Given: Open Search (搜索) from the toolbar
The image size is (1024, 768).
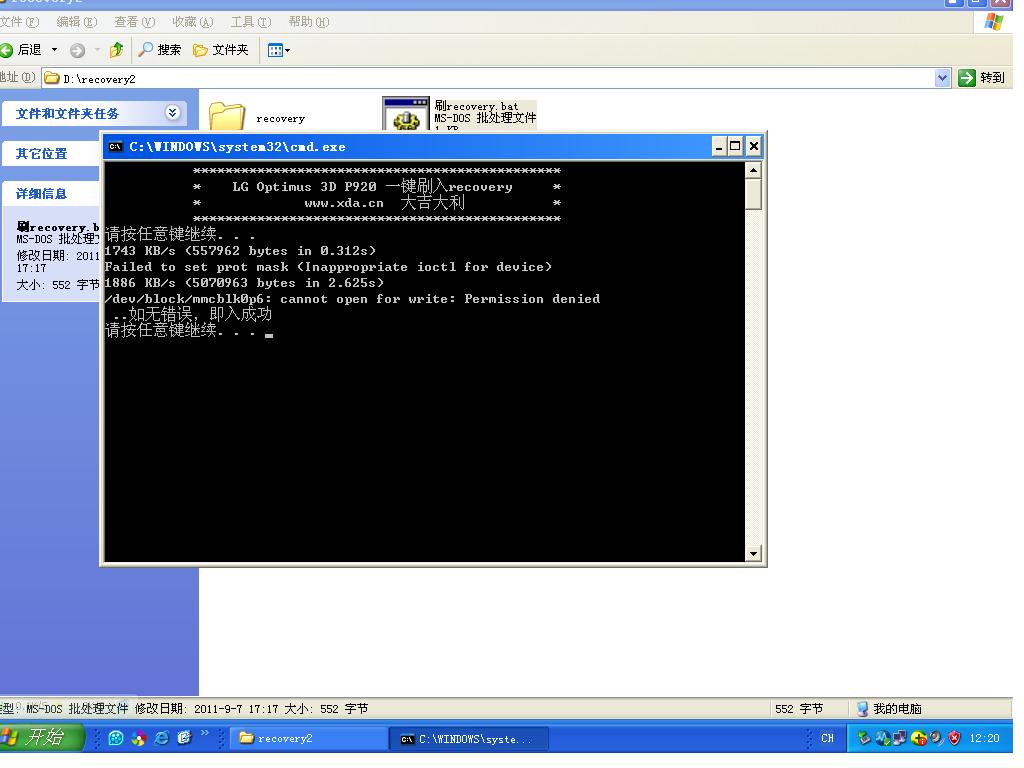Looking at the screenshot, I should [x=160, y=50].
